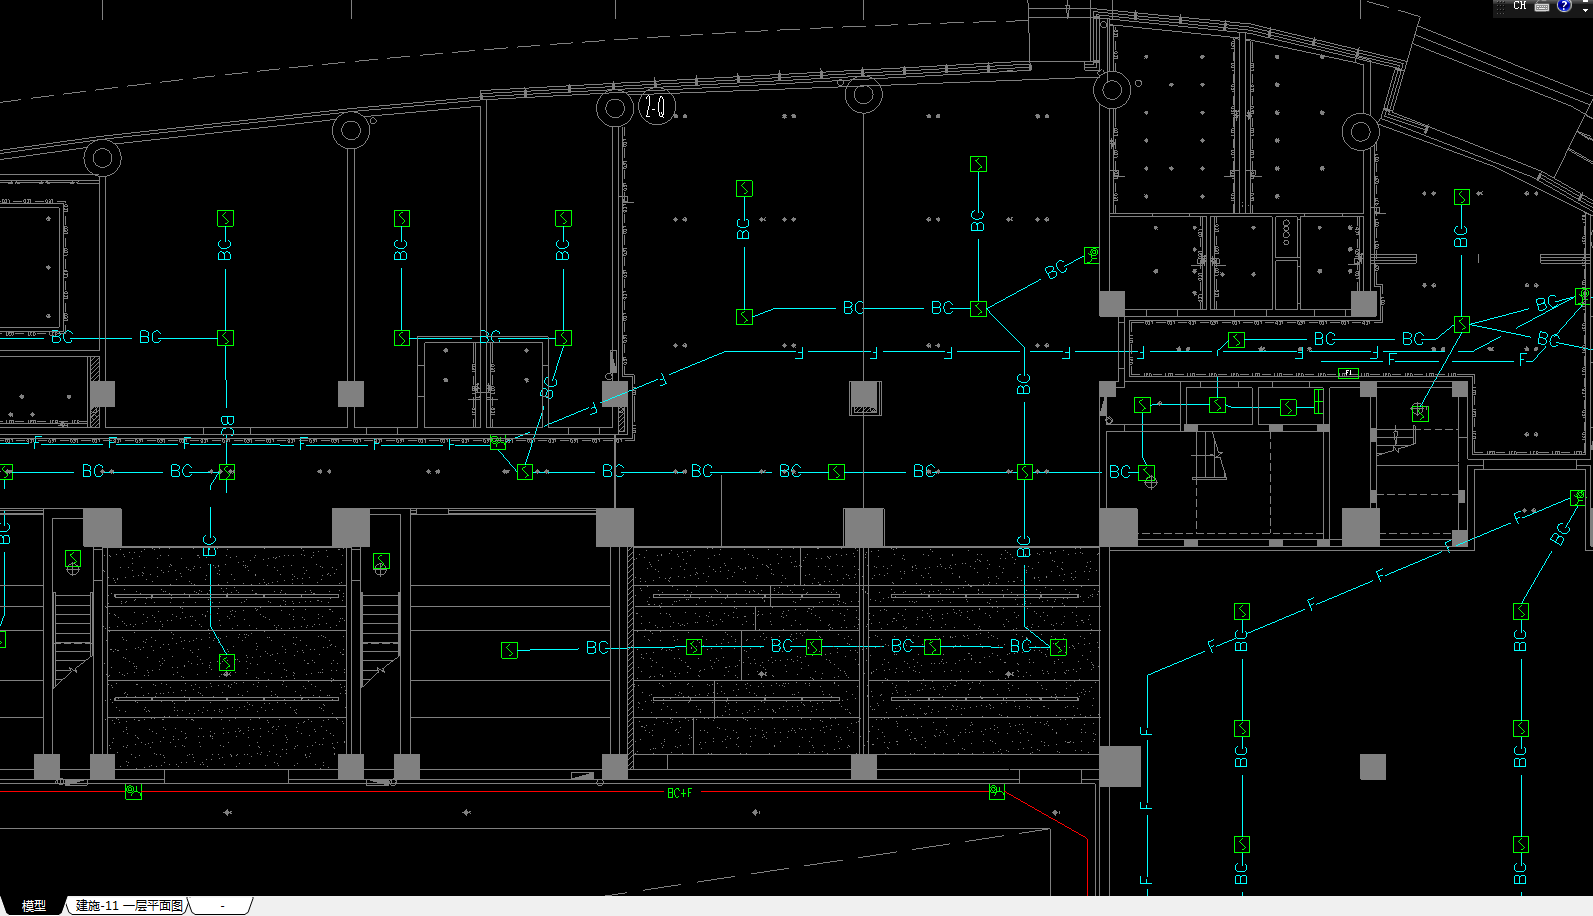The height and width of the screenshot is (916, 1593).
Task: Open the on-screen keyboard icon in language bar
Action: point(1542,6)
